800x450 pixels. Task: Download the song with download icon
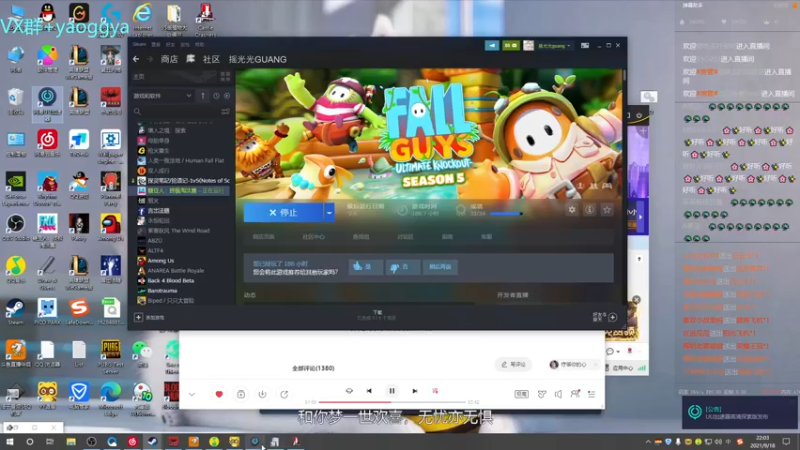coord(262,394)
